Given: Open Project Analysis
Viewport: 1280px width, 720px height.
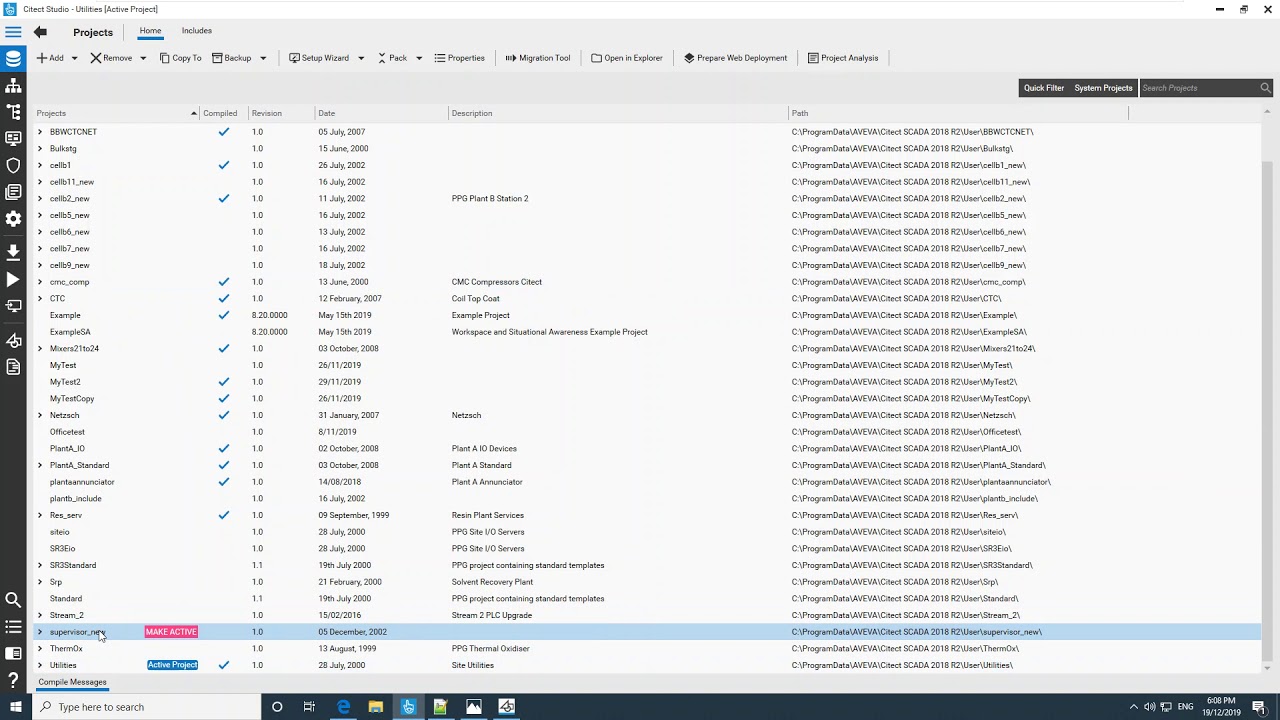Looking at the screenshot, I should click(x=843, y=58).
